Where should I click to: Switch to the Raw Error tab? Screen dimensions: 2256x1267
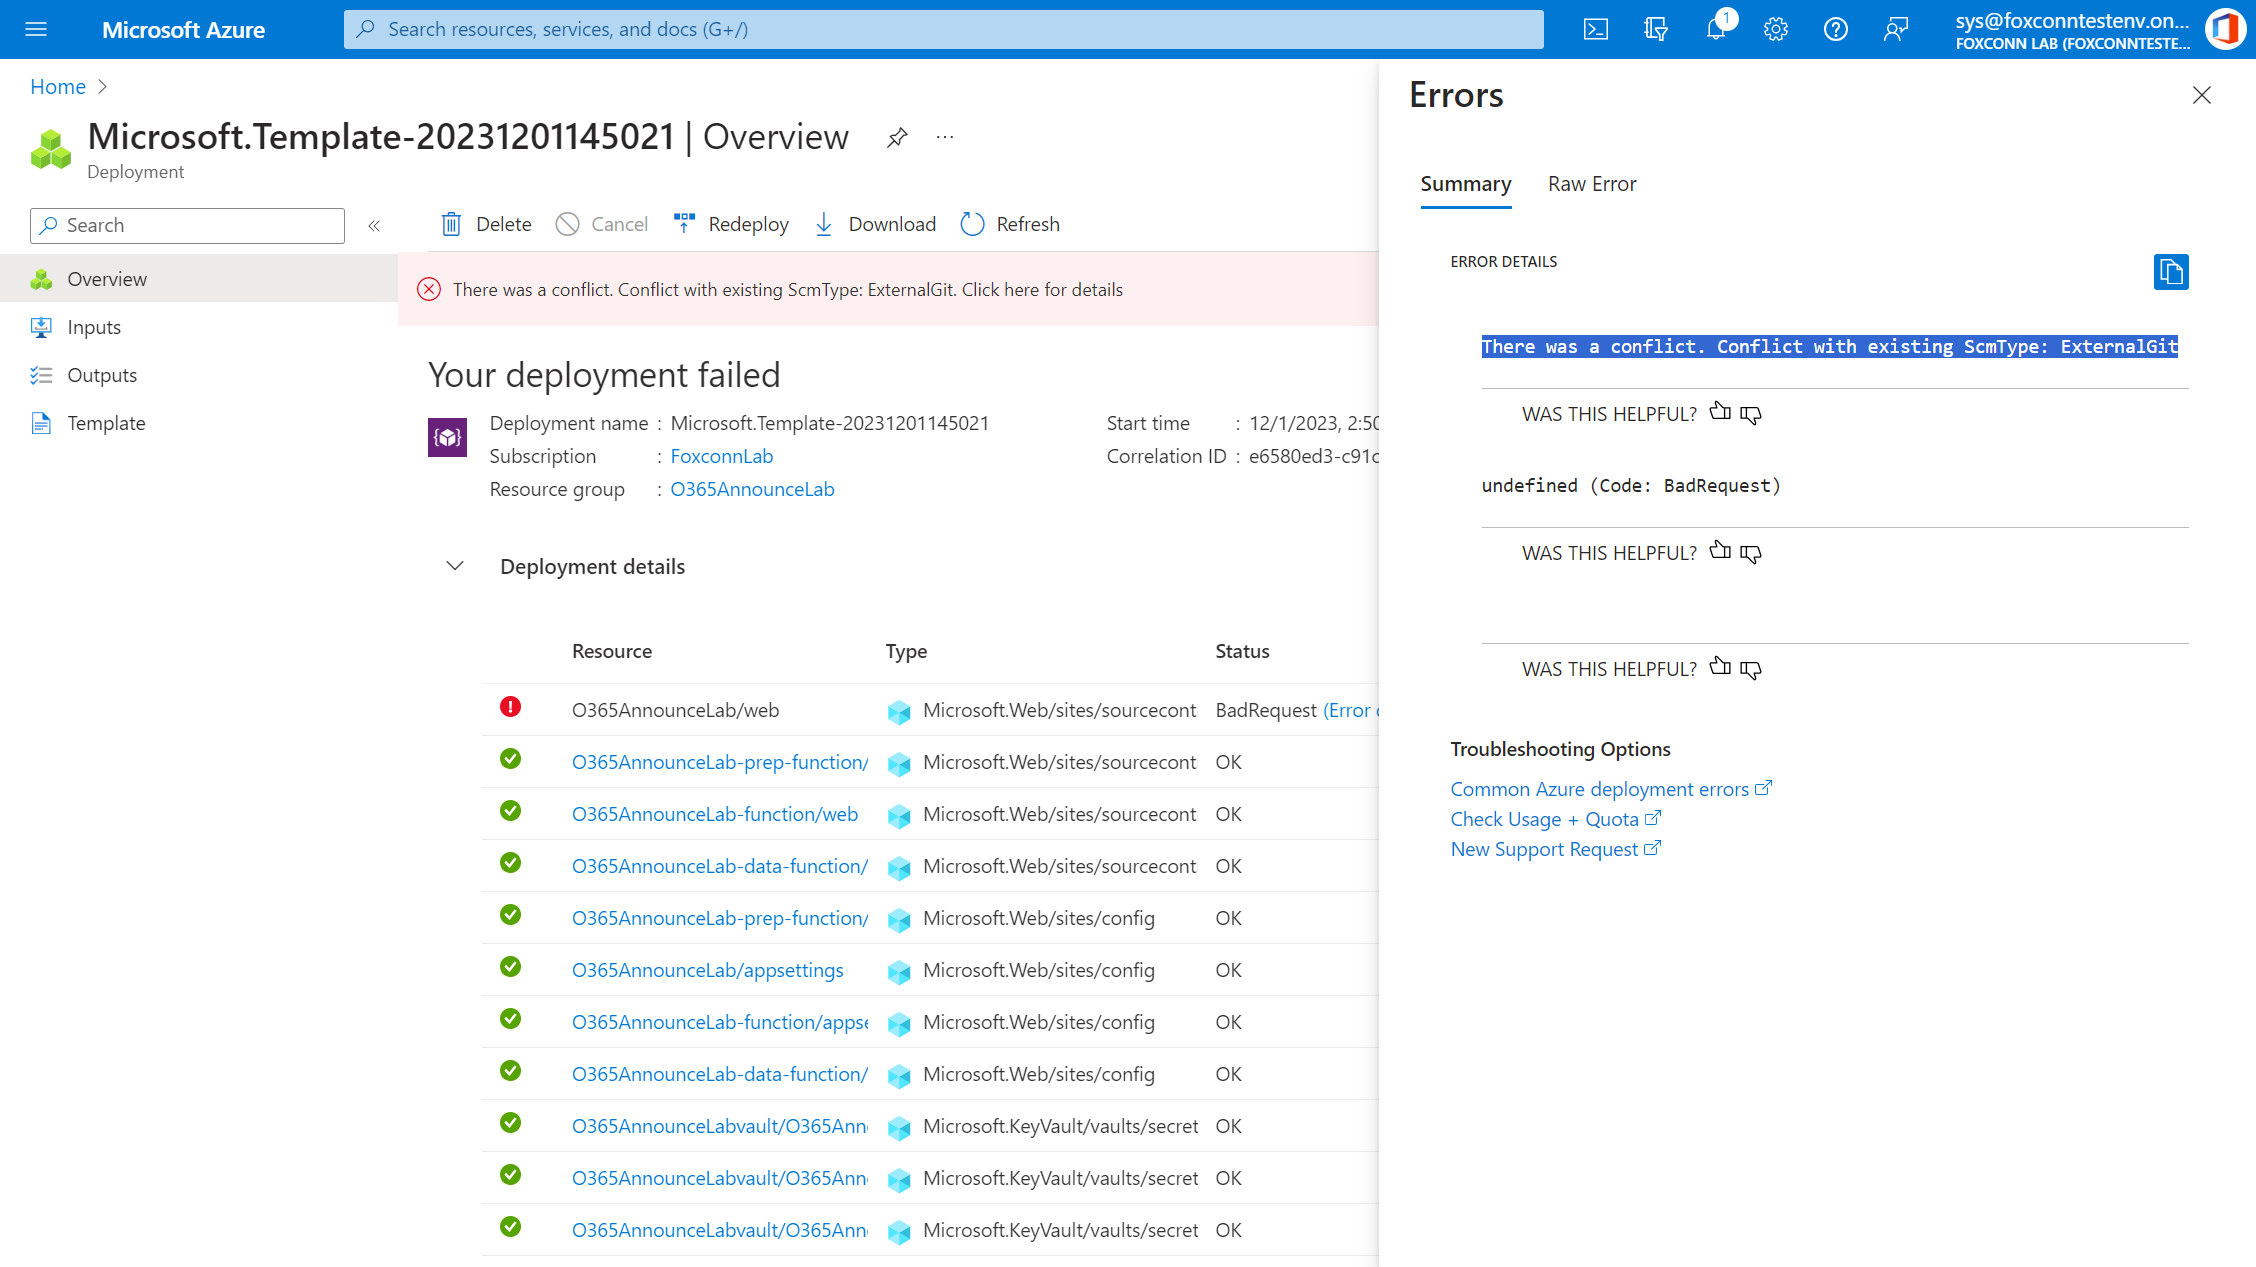click(x=1591, y=184)
